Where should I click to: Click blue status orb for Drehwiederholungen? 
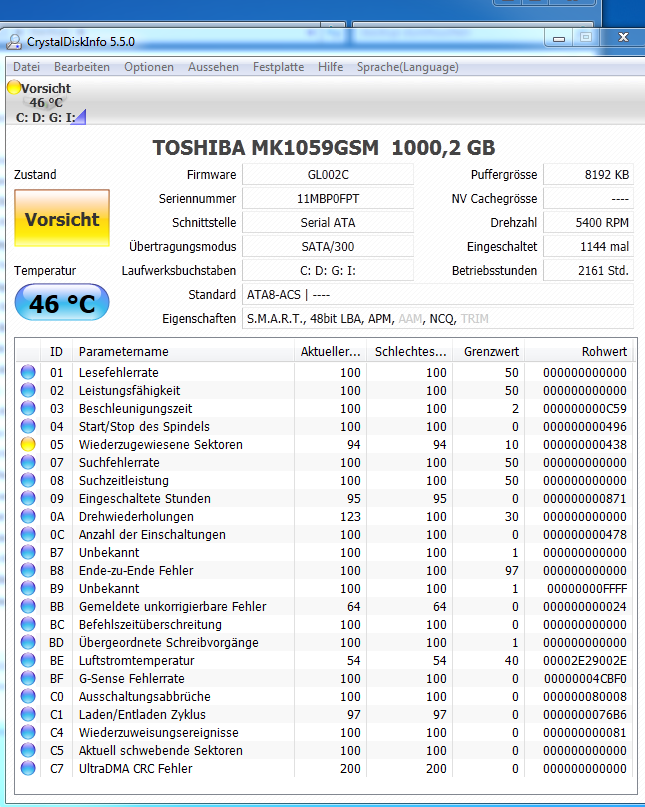(28, 516)
